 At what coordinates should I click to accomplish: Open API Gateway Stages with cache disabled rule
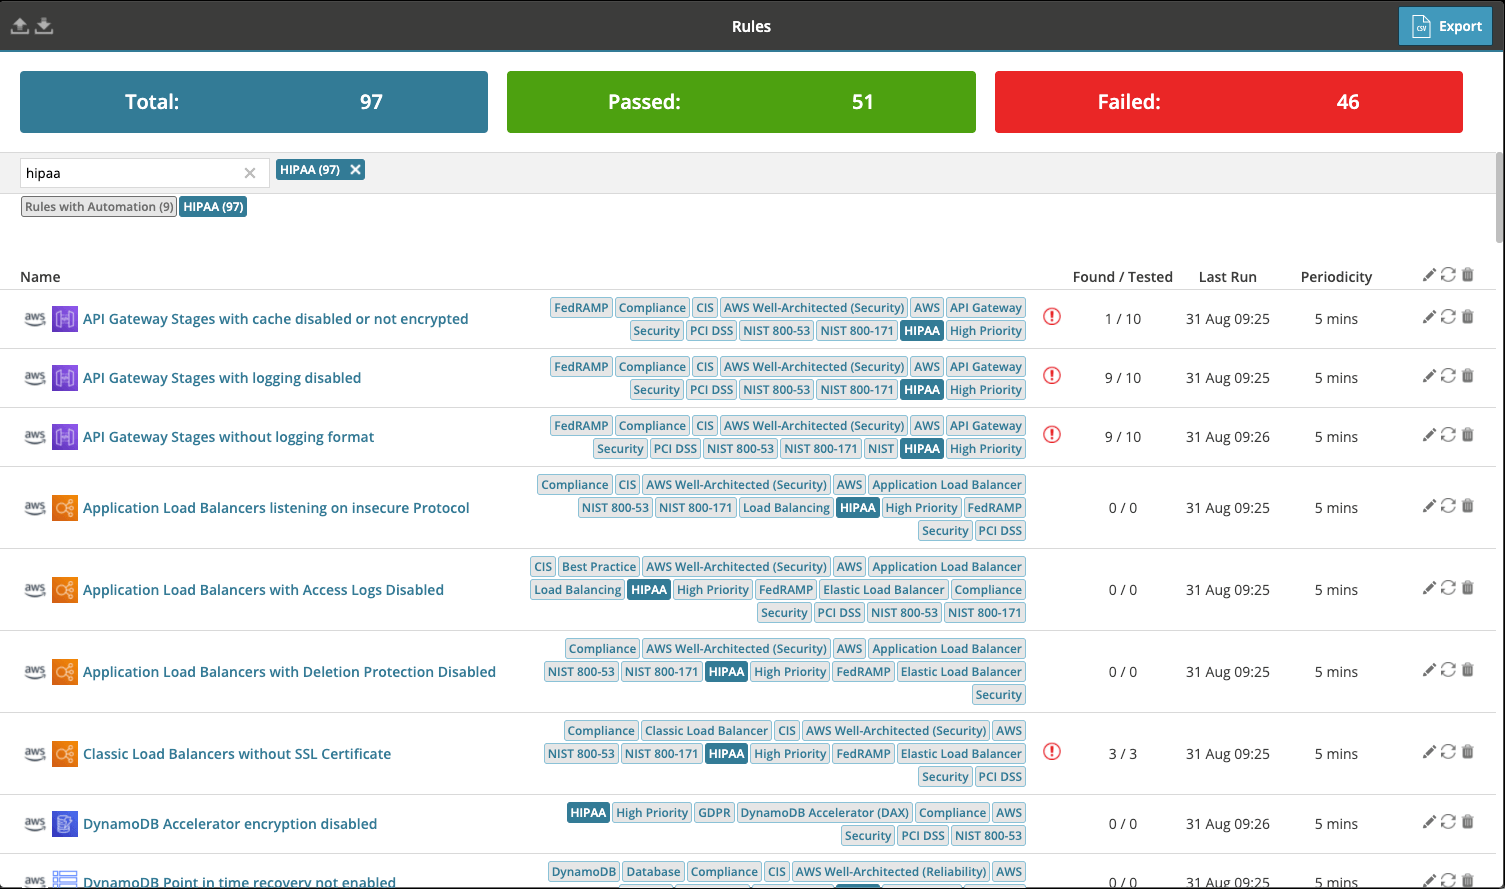tap(276, 319)
